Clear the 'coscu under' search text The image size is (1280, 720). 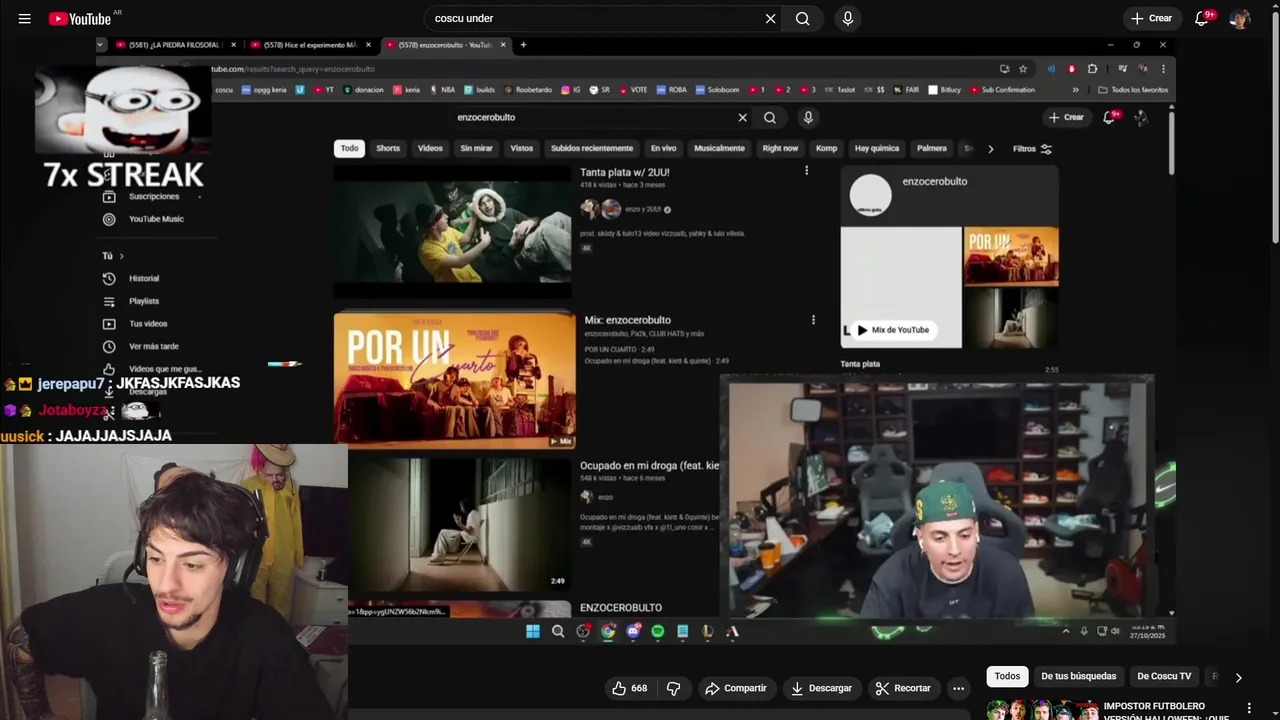click(x=770, y=18)
